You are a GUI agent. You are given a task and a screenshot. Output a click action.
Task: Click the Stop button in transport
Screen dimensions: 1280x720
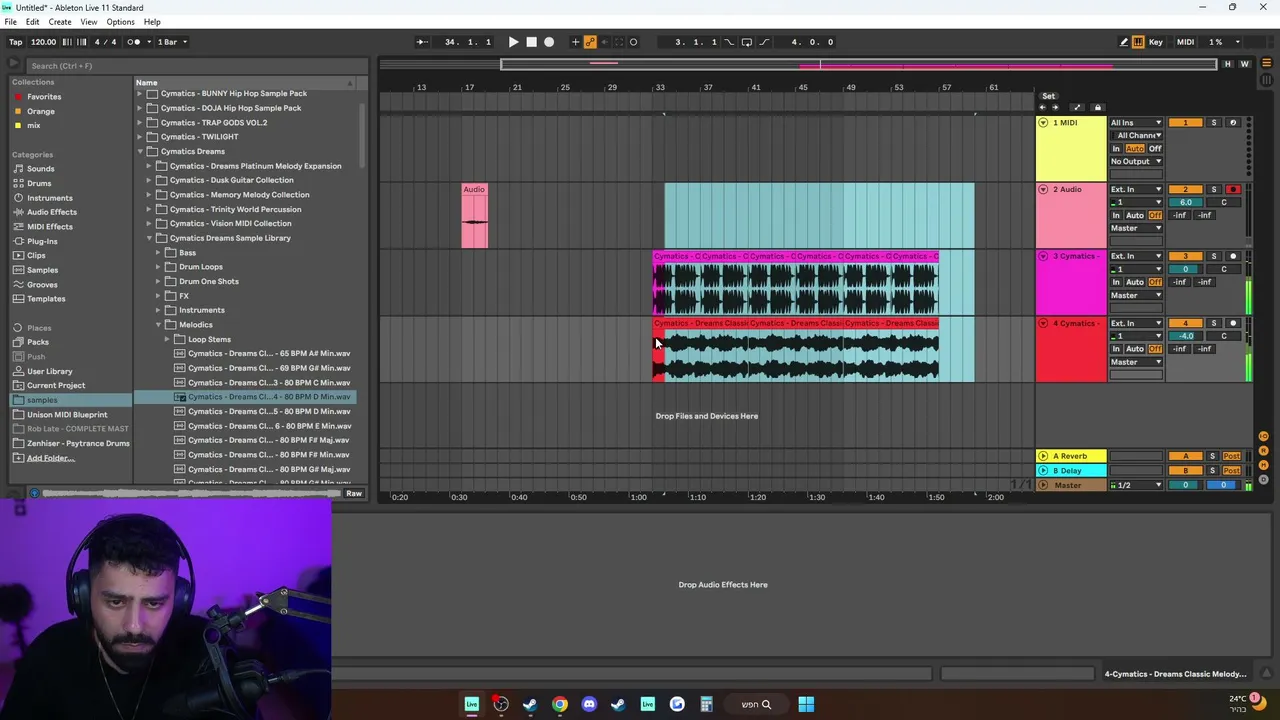[x=531, y=42]
